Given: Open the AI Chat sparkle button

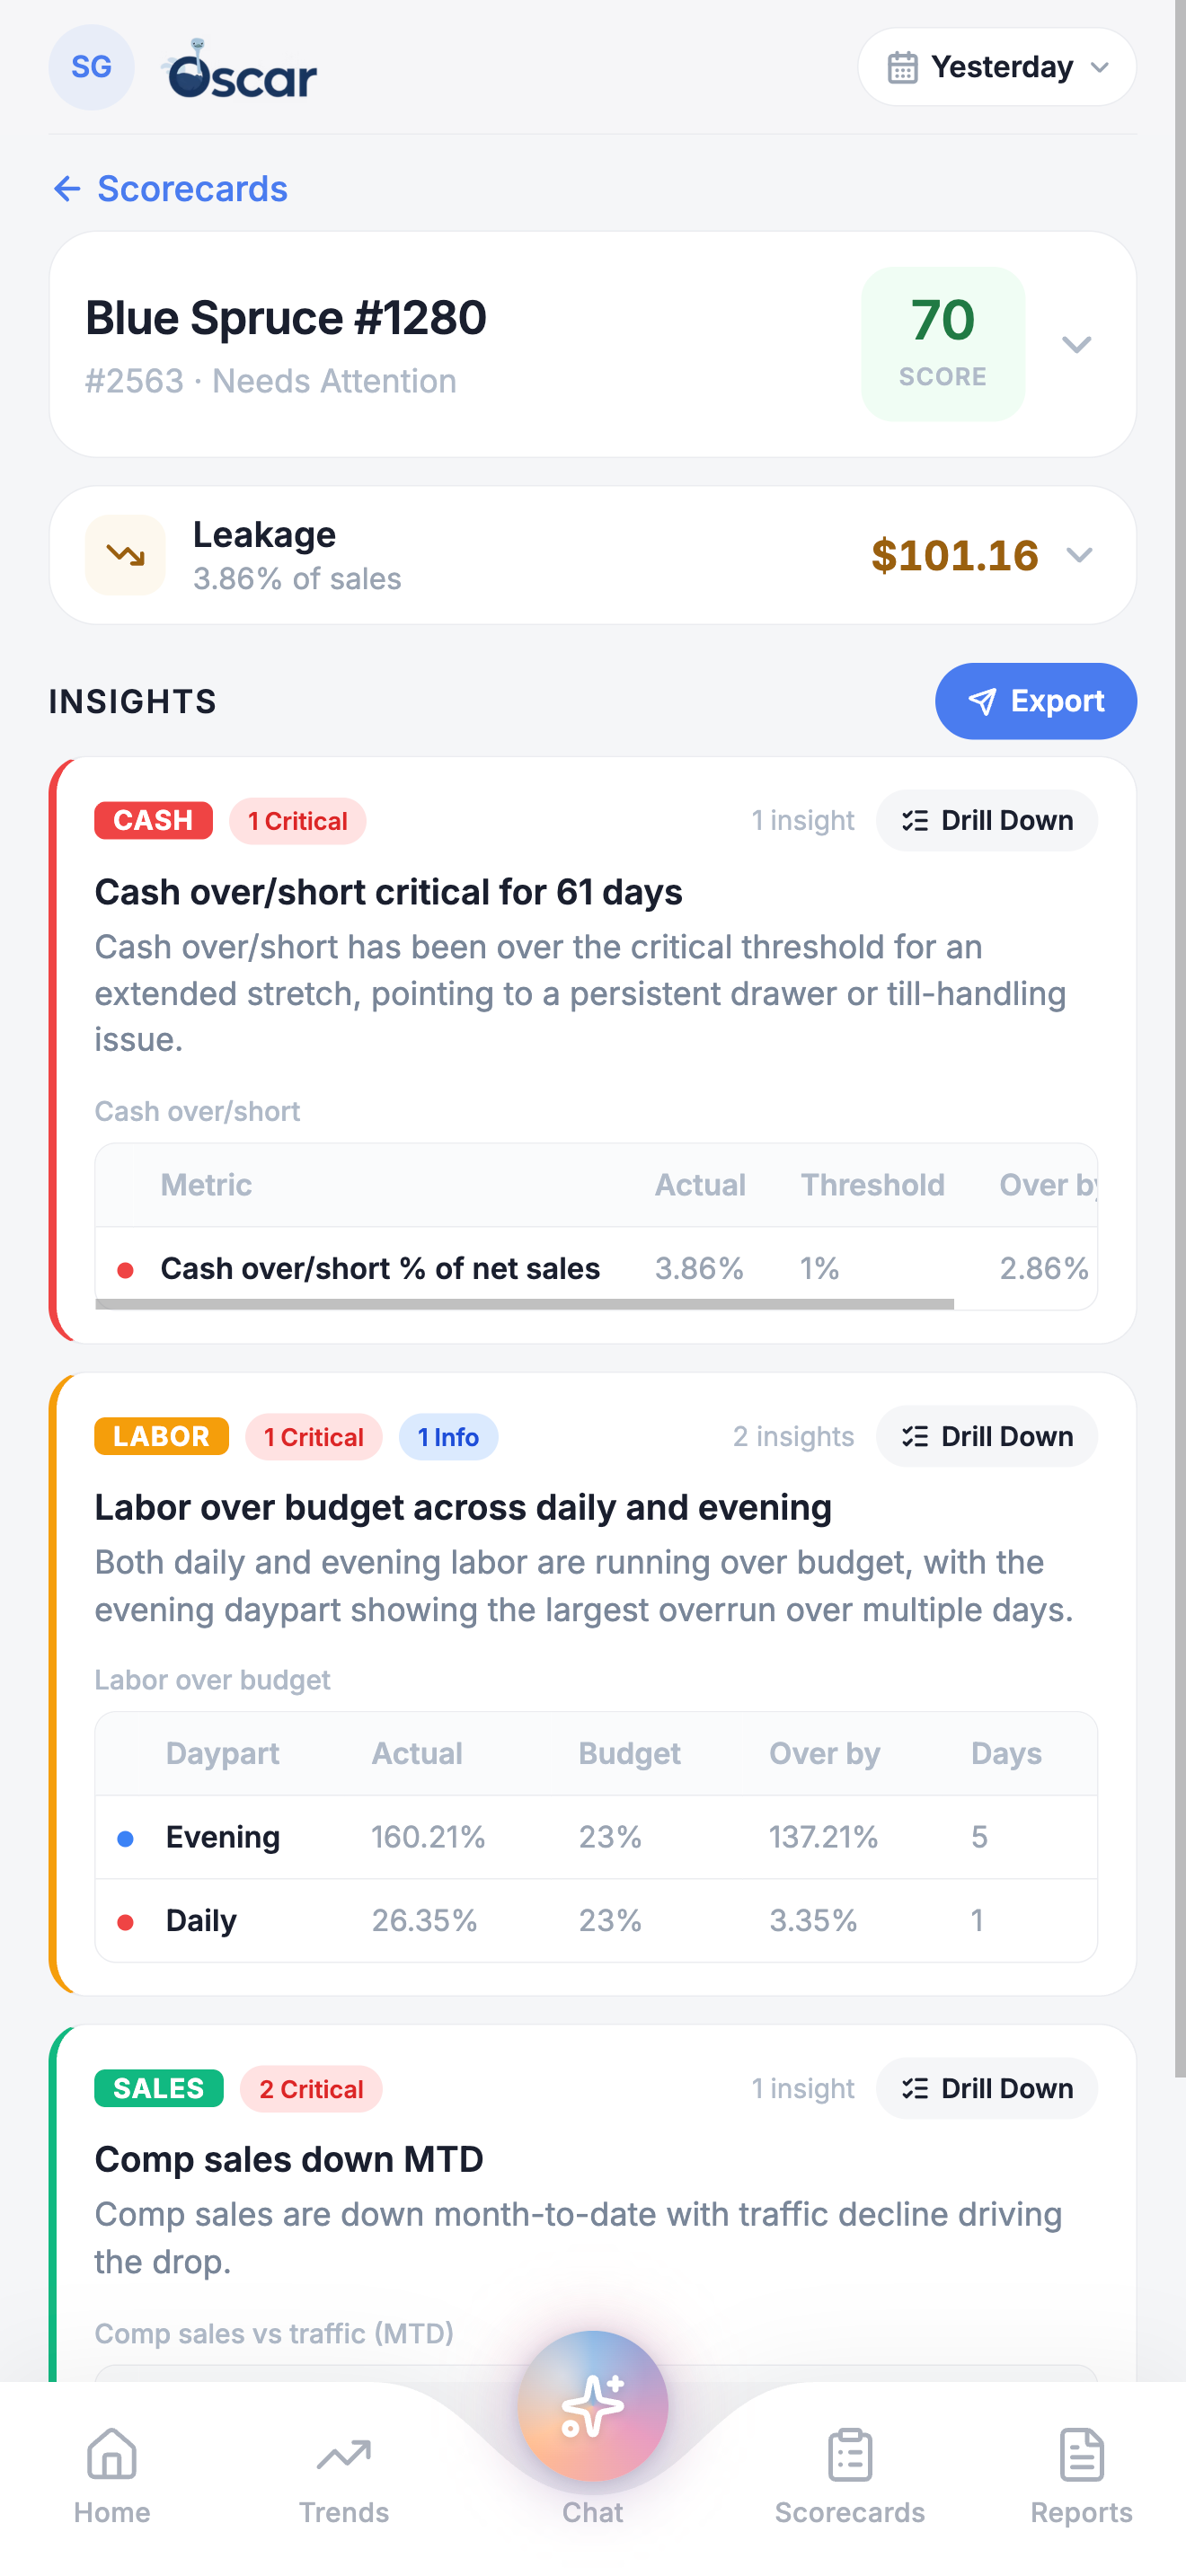Looking at the screenshot, I should click(593, 2405).
